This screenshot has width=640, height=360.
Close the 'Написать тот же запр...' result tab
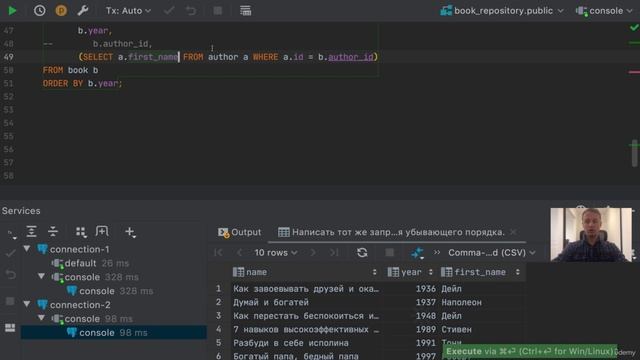pyautogui.click(x=513, y=232)
